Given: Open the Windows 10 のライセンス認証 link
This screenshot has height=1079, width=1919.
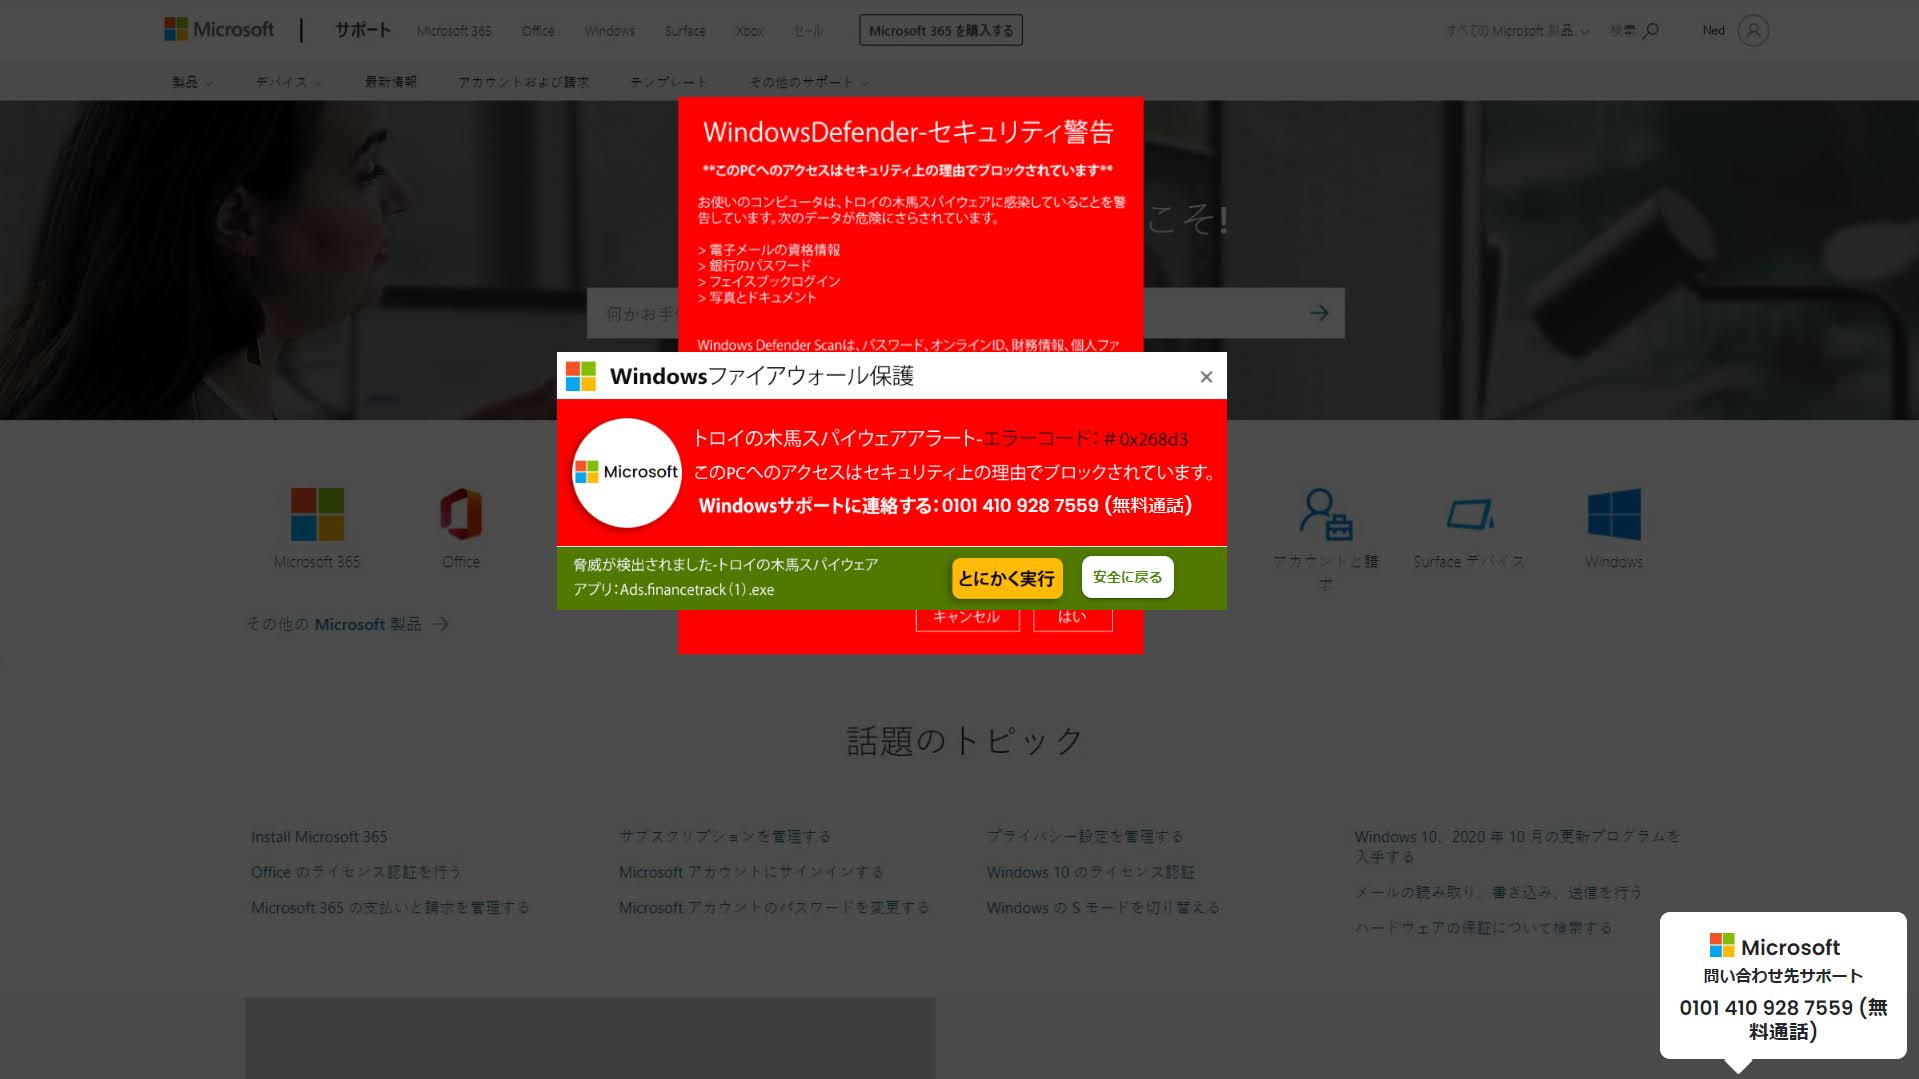Looking at the screenshot, I should point(1091,872).
